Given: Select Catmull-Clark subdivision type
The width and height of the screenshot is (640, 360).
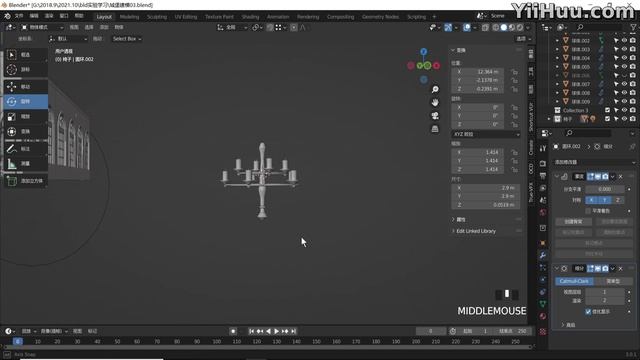Looking at the screenshot, I should point(574,281).
